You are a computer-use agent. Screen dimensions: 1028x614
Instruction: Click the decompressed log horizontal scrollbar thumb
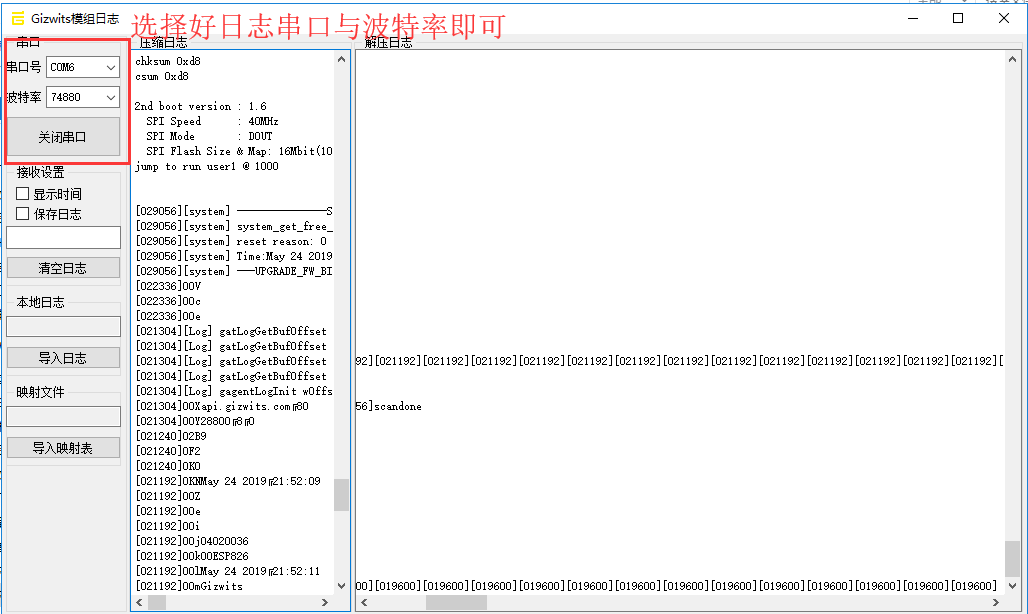455,603
